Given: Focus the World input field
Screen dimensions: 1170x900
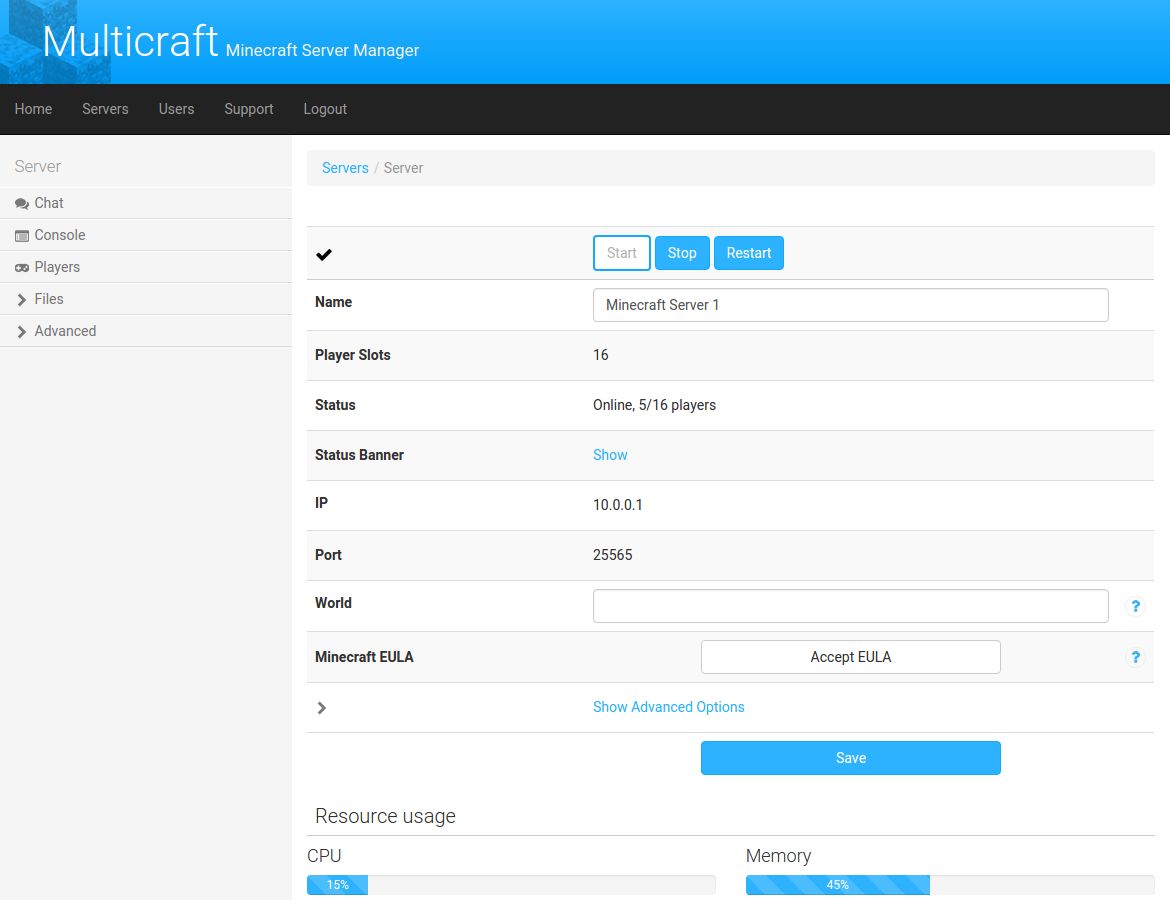Looking at the screenshot, I should click(x=851, y=606).
